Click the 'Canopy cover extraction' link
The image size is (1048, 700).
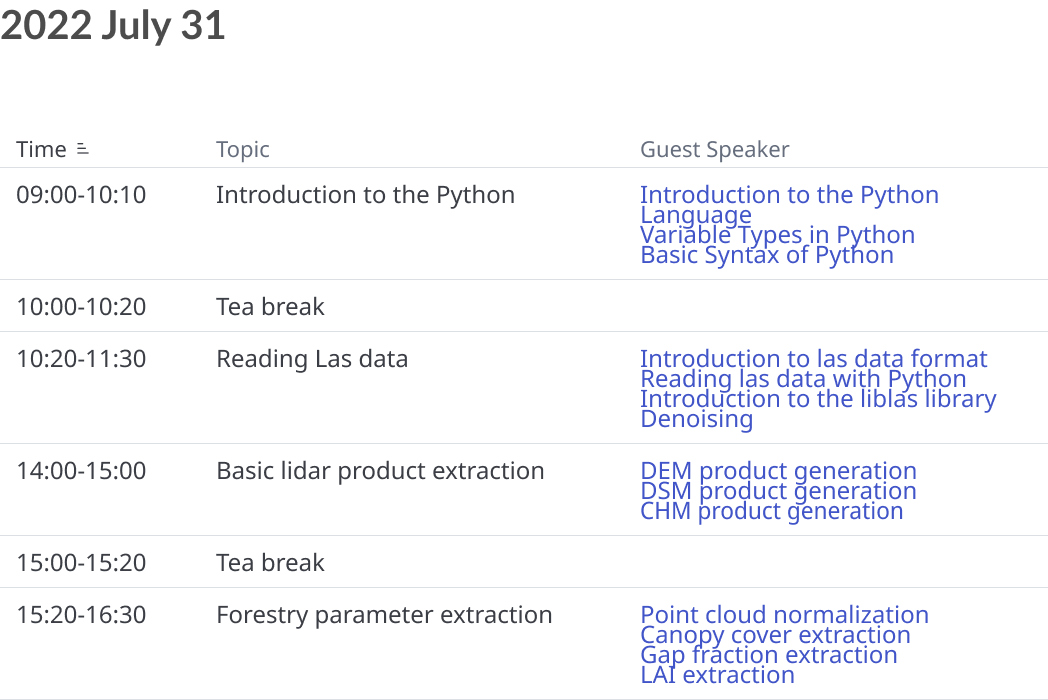[775, 634]
